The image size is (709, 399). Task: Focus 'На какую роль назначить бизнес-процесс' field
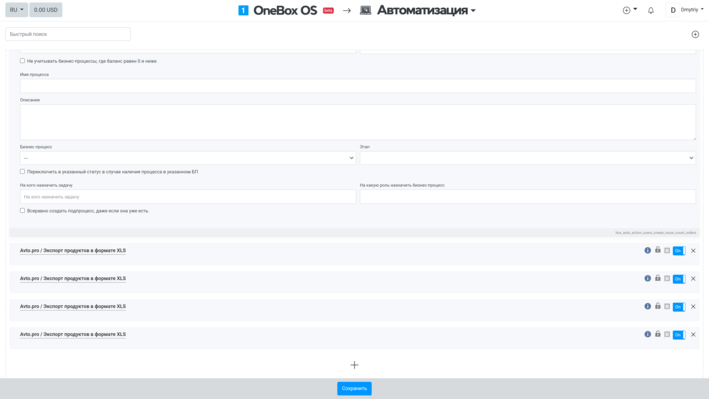528,197
